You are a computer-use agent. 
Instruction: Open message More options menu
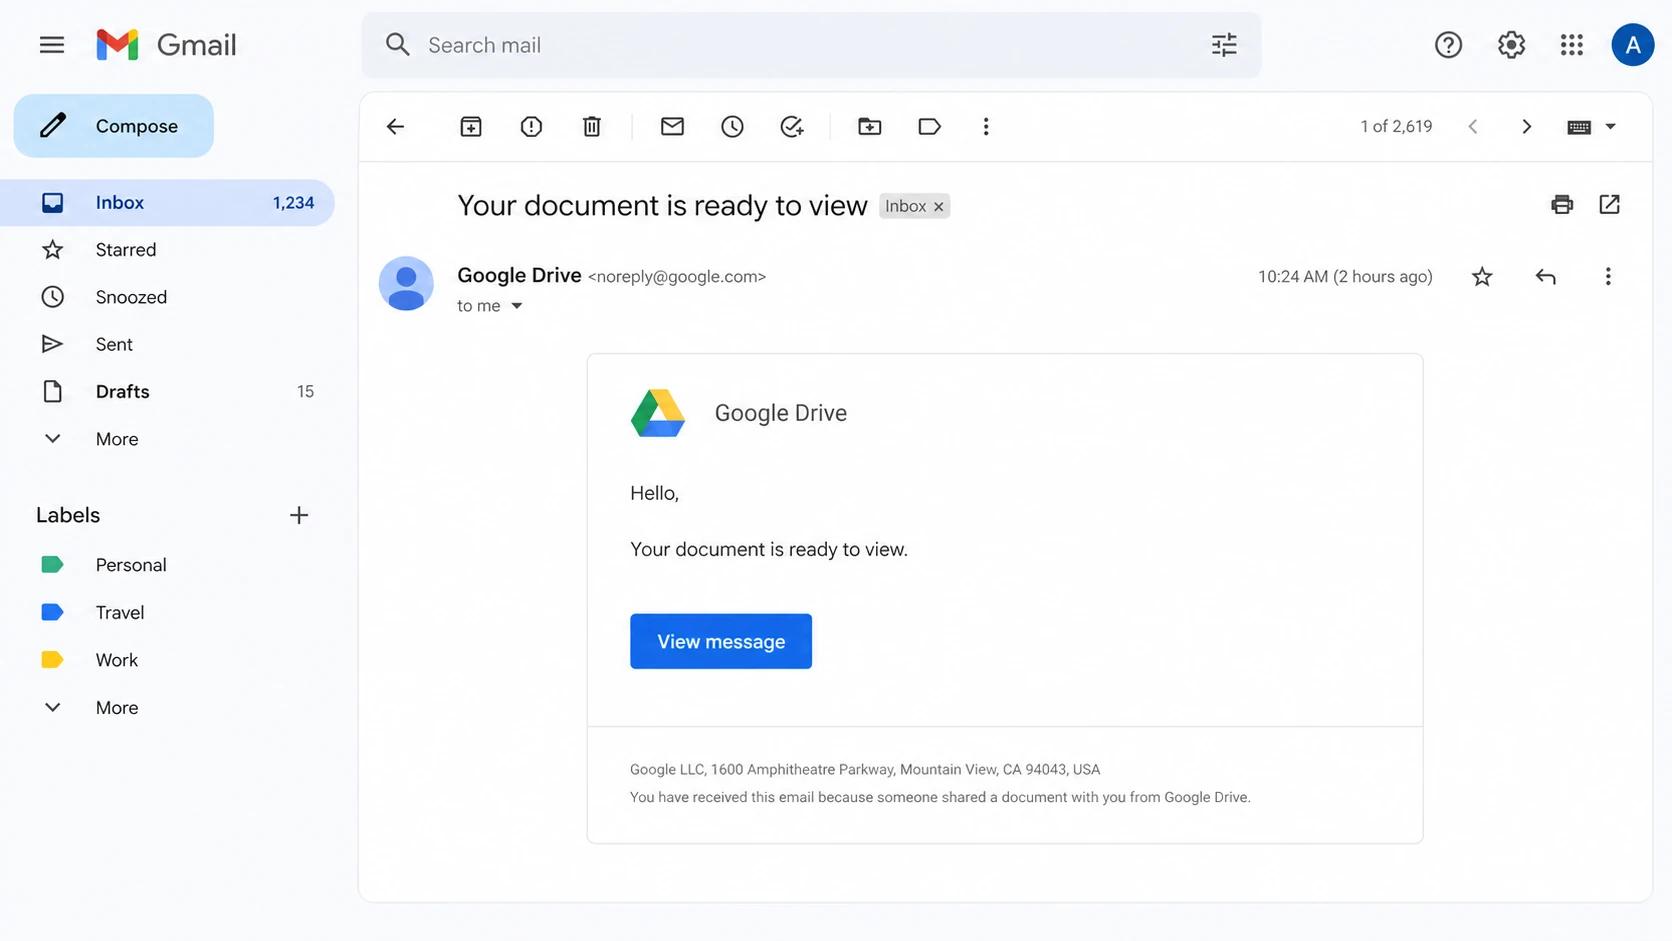1608,277
